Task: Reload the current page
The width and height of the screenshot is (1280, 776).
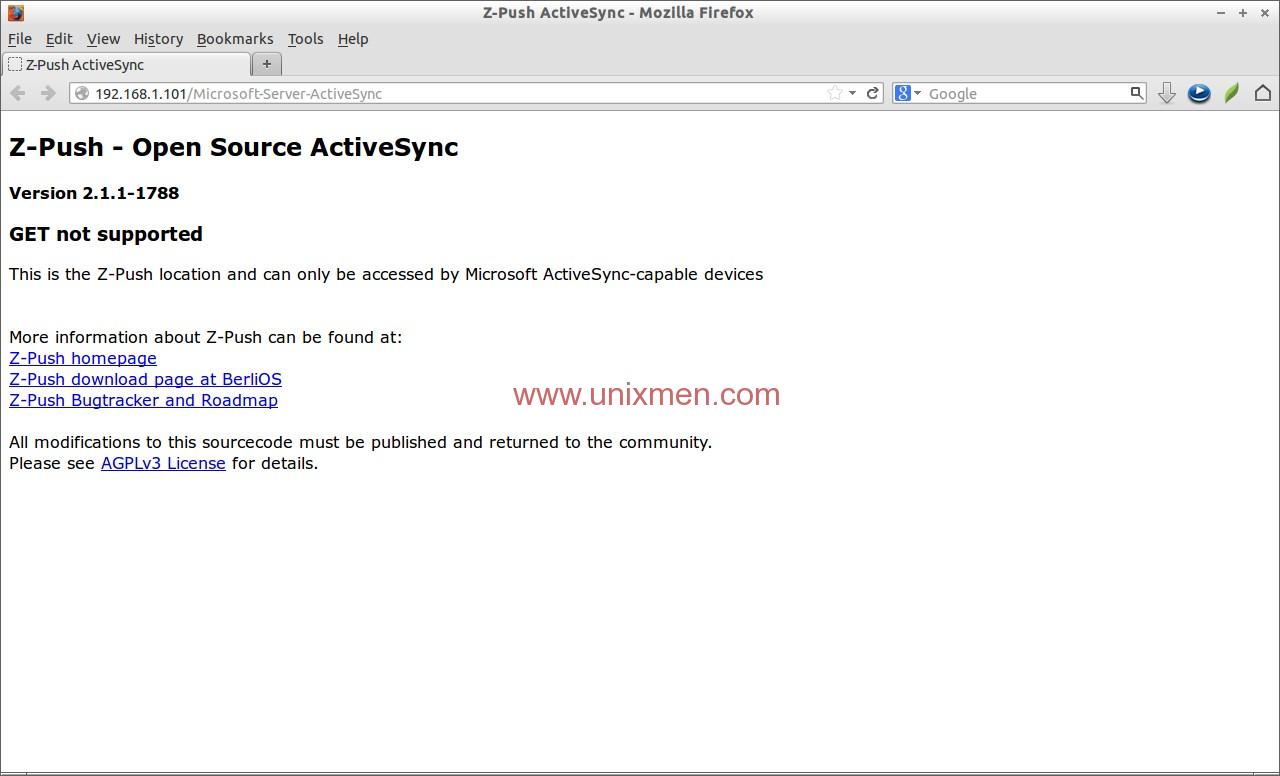Action: (x=872, y=93)
